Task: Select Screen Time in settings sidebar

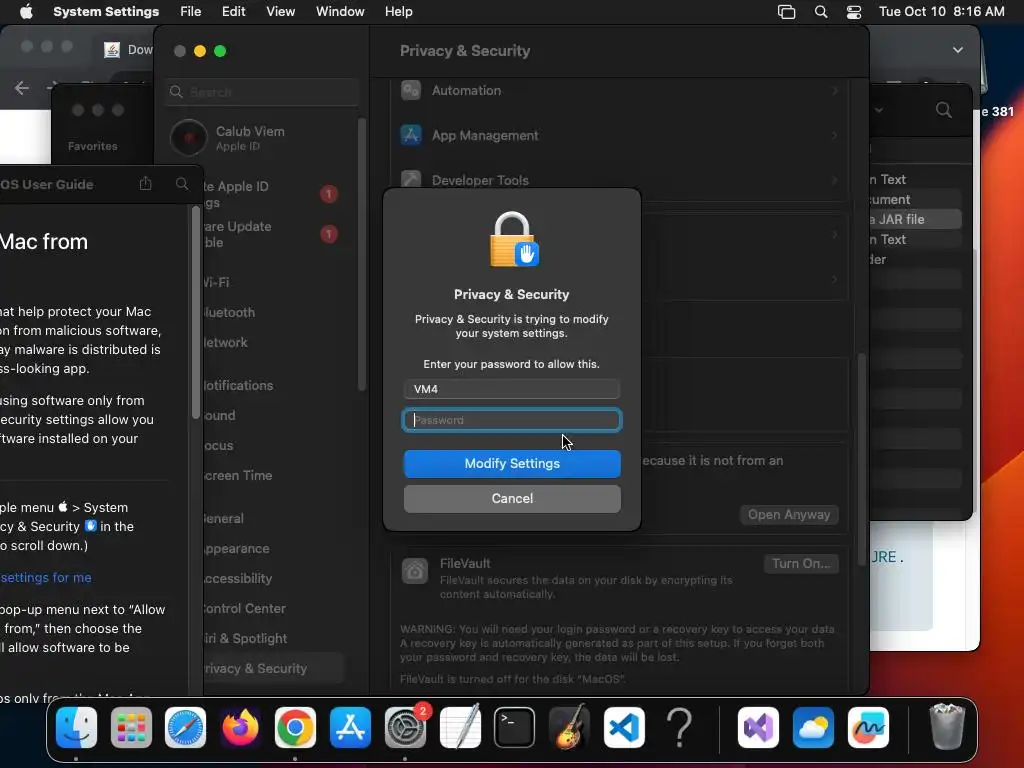Action: coord(238,475)
